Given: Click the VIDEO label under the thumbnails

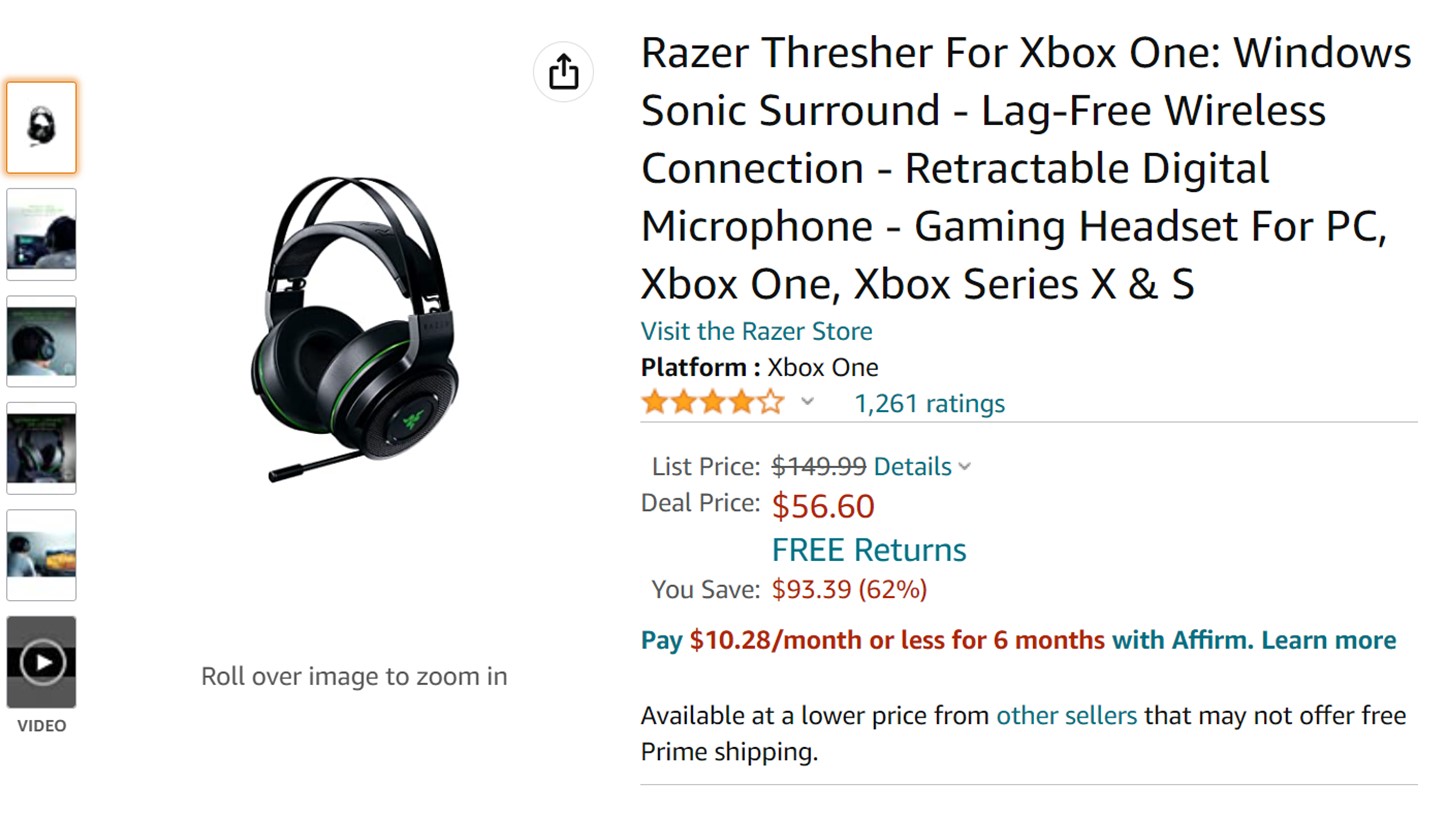Looking at the screenshot, I should pyautogui.click(x=42, y=726).
